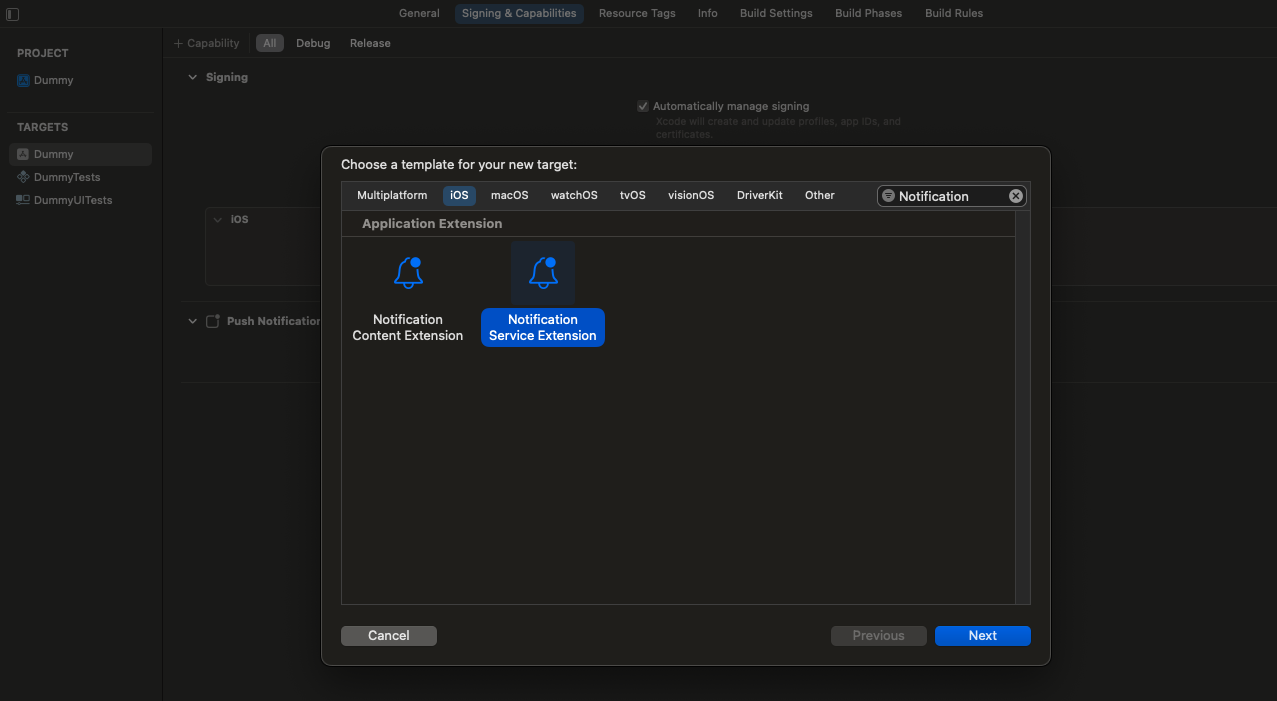This screenshot has width=1277, height=701.
Task: Collapse the iOS signing subsection
Action: [x=217, y=219]
